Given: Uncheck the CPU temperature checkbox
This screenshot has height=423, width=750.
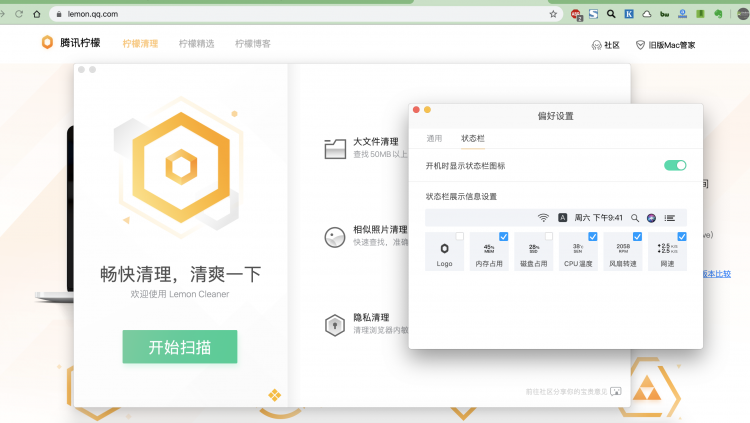Looking at the screenshot, I should (x=593, y=236).
